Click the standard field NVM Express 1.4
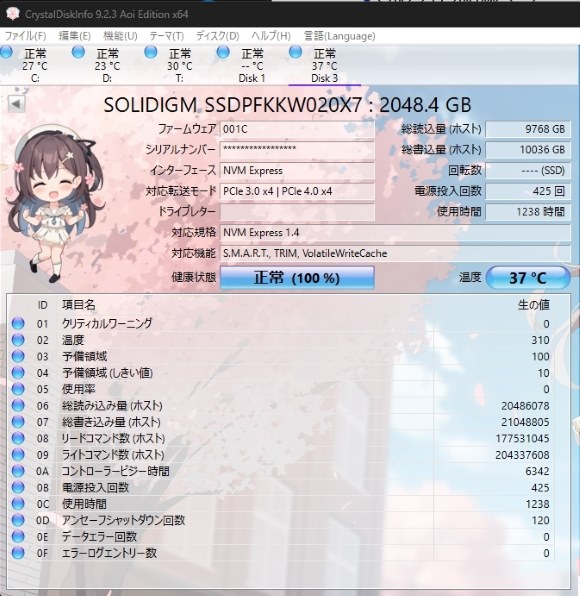Image resolution: width=580 pixels, height=596 pixels. pos(395,232)
